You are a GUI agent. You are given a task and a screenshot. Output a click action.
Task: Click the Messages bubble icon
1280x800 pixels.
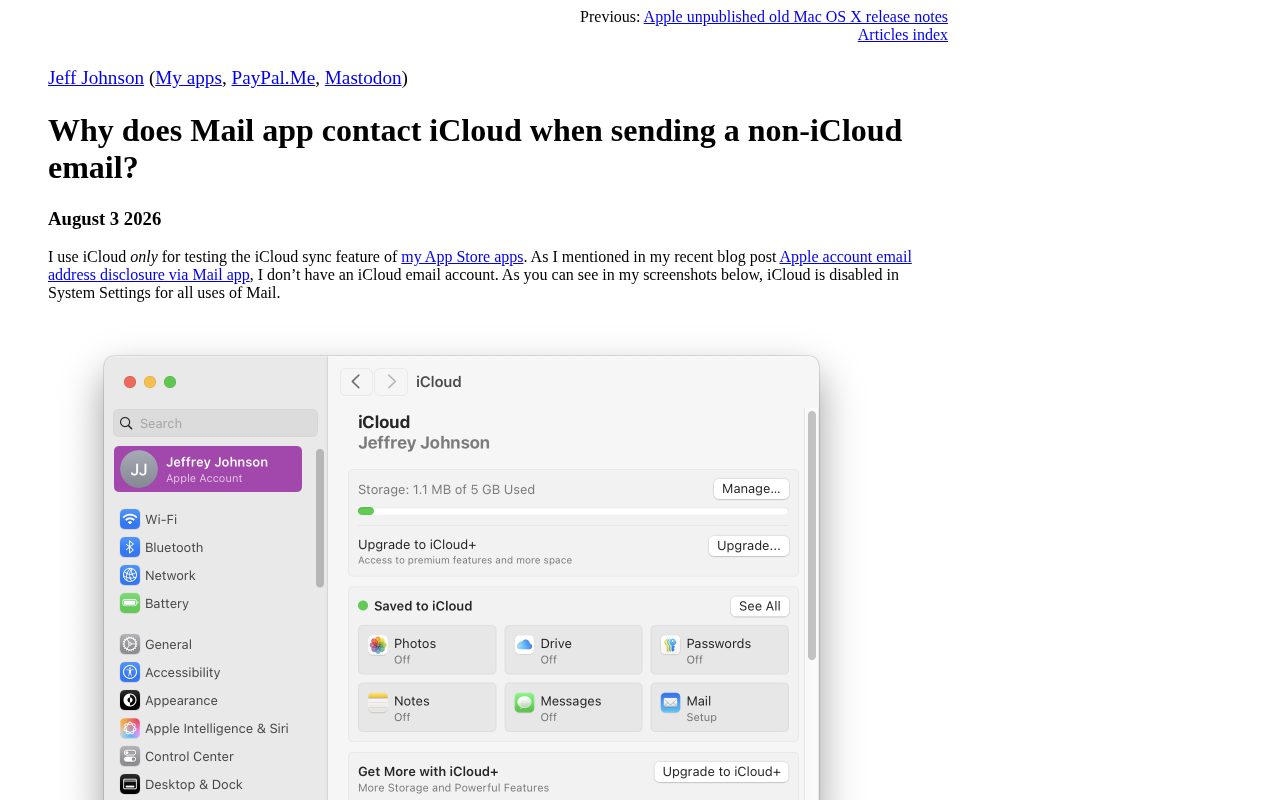[x=524, y=703]
